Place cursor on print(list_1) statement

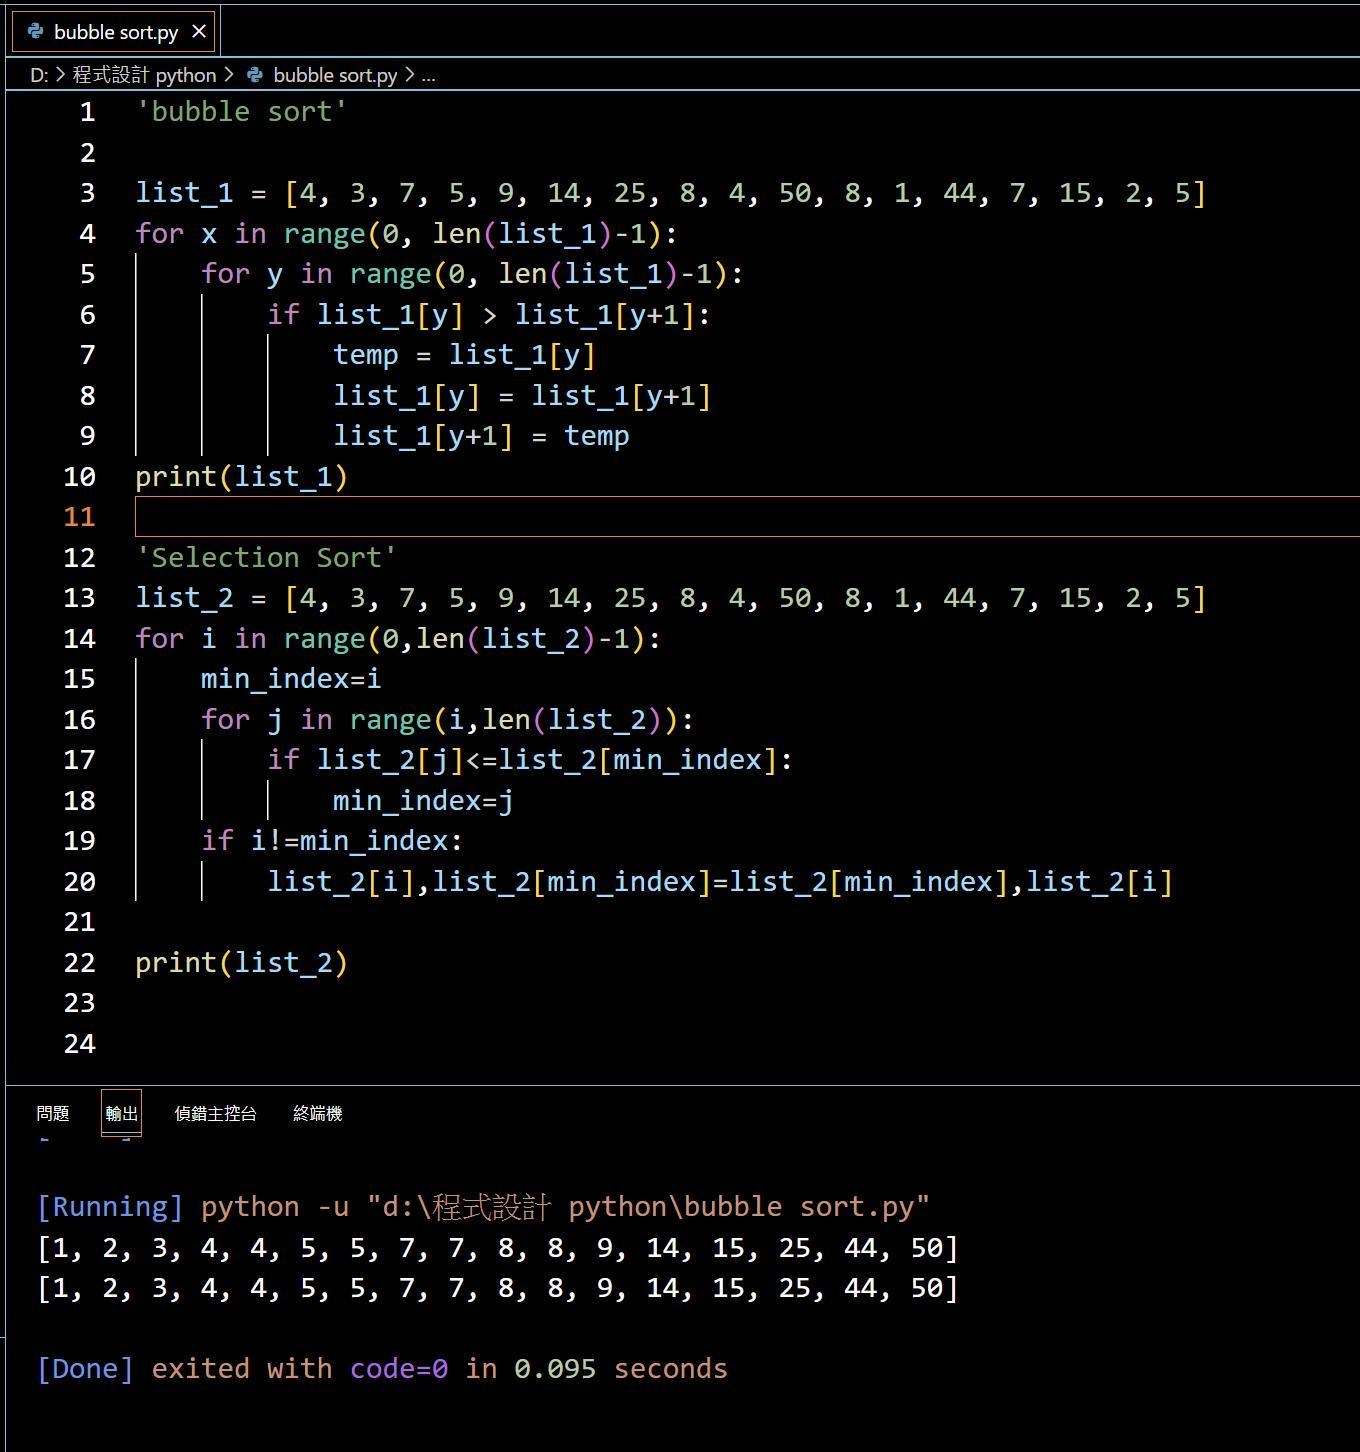coord(241,477)
